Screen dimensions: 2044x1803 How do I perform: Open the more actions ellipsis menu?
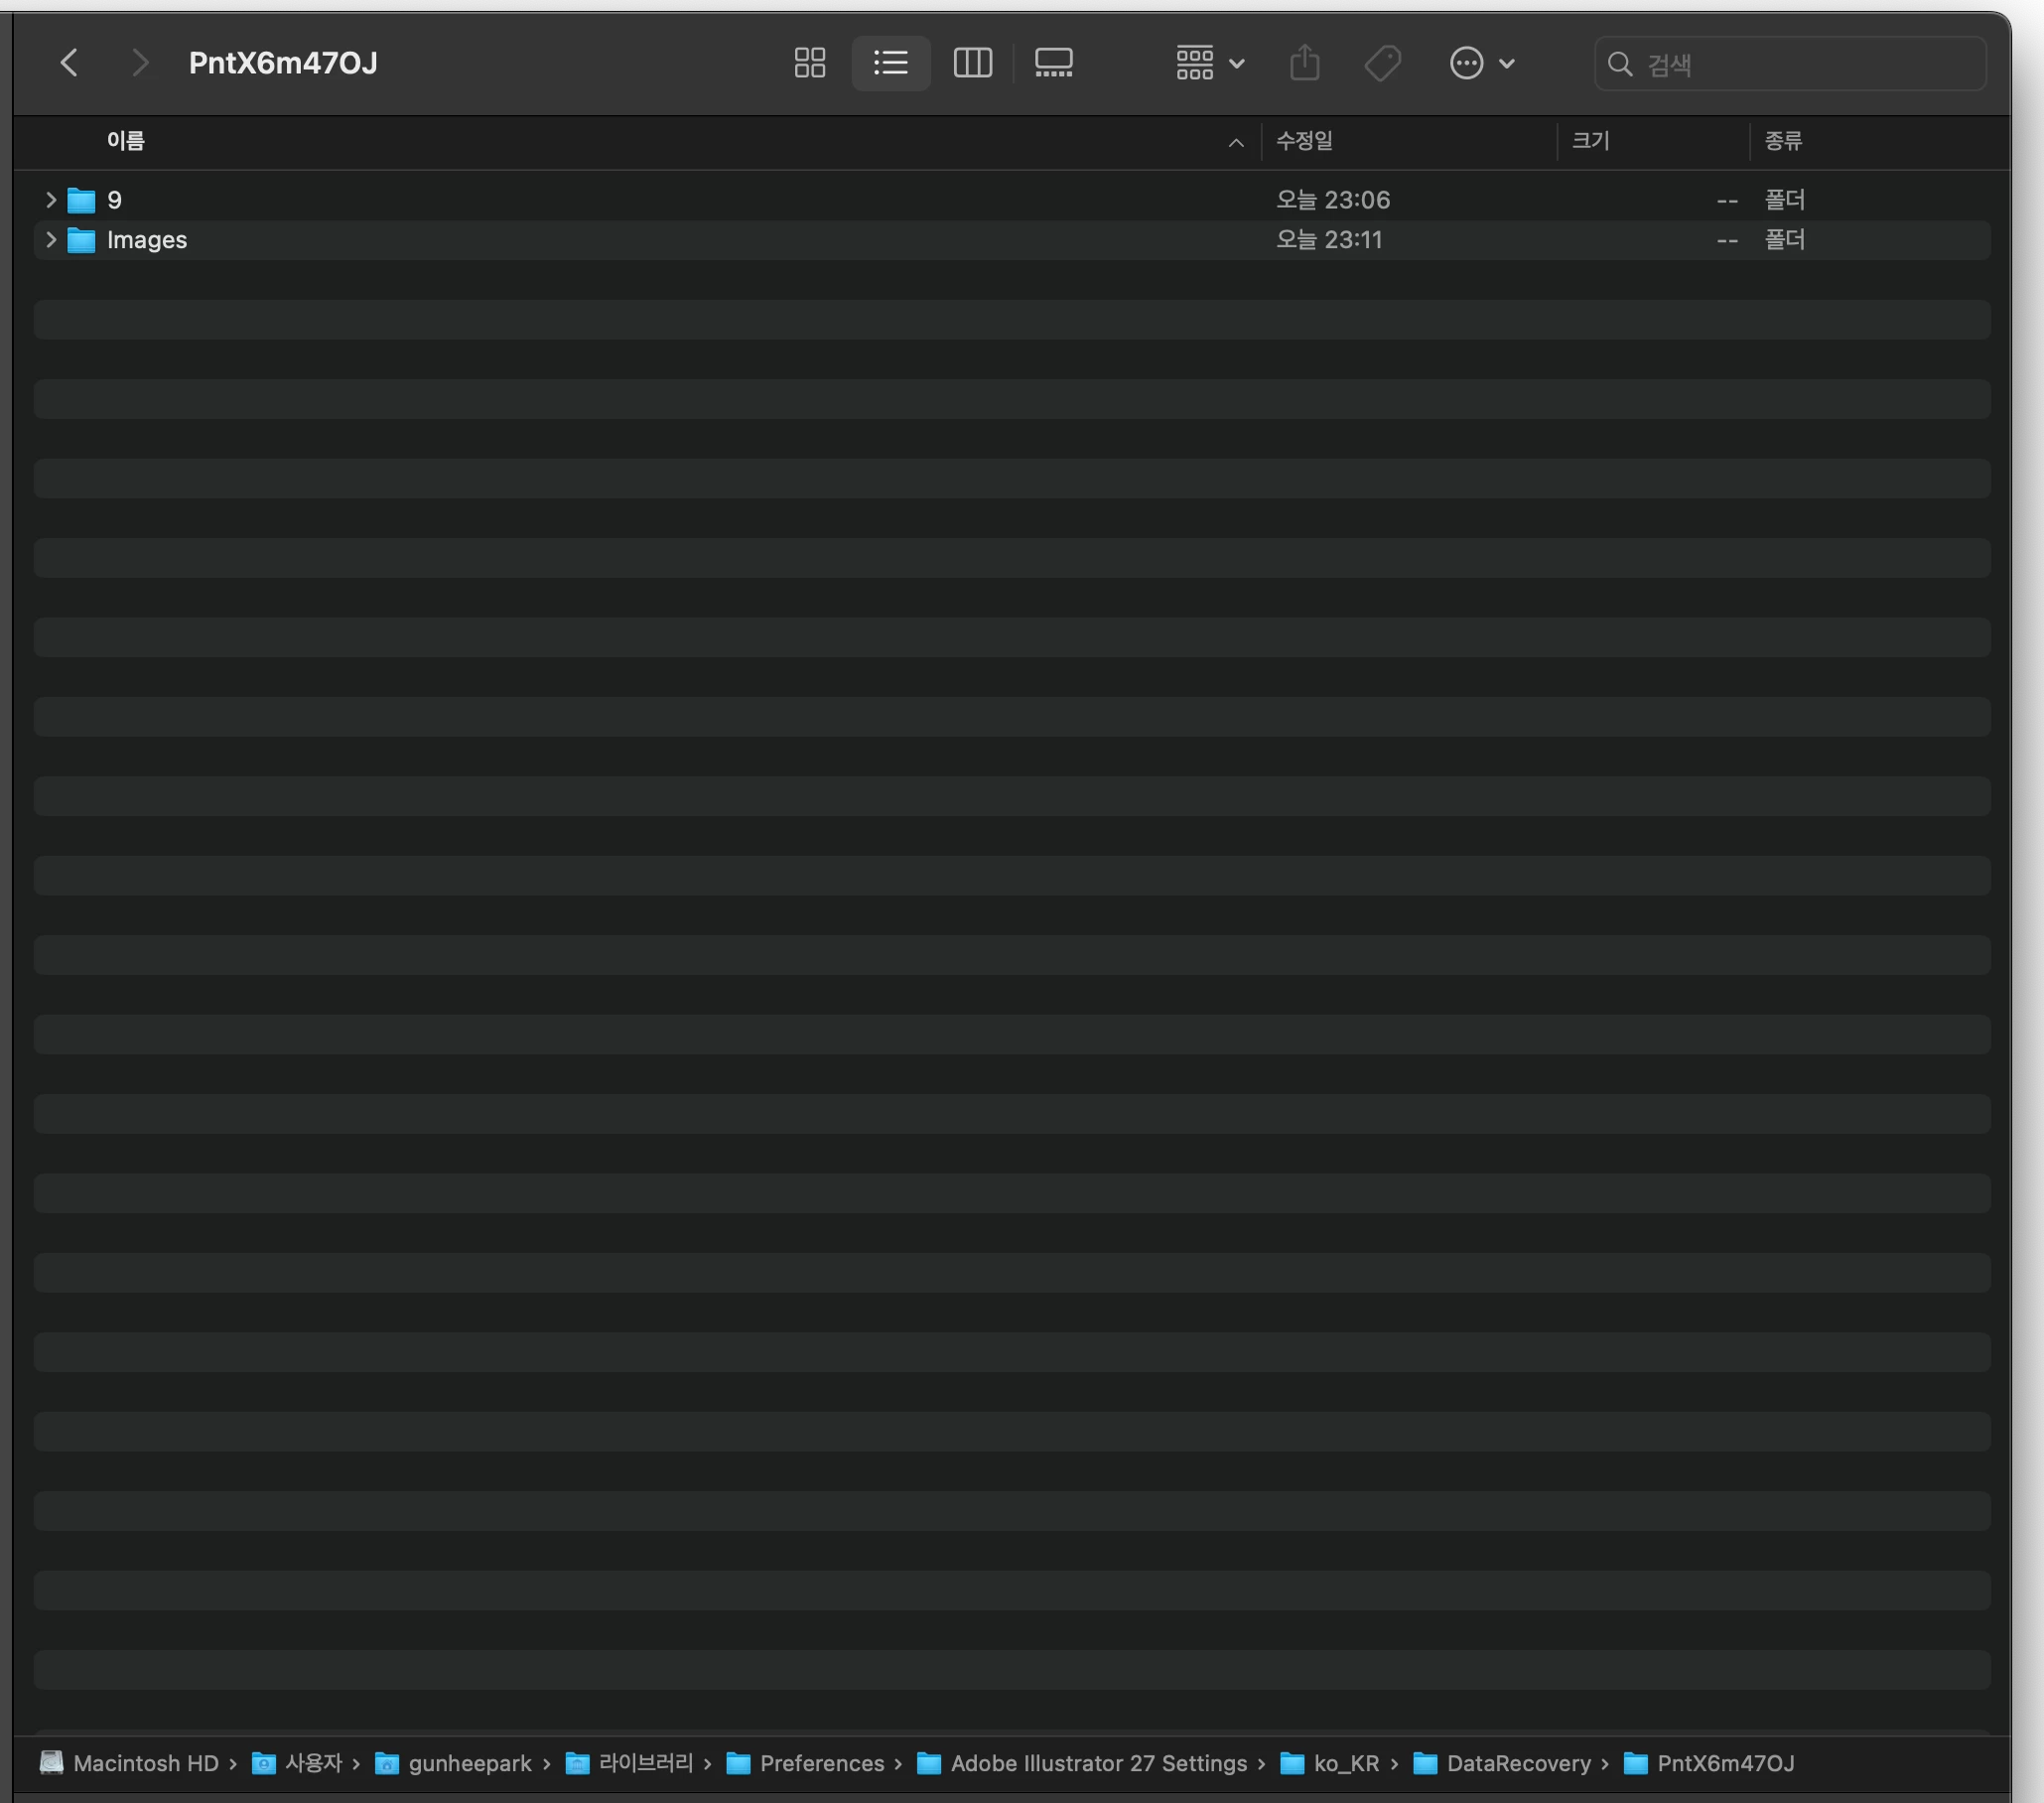point(1481,63)
